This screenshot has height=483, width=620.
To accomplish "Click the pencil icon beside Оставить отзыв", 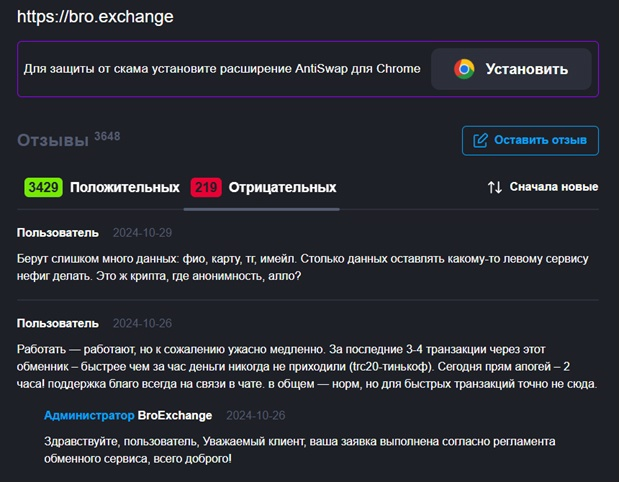I will point(480,140).
